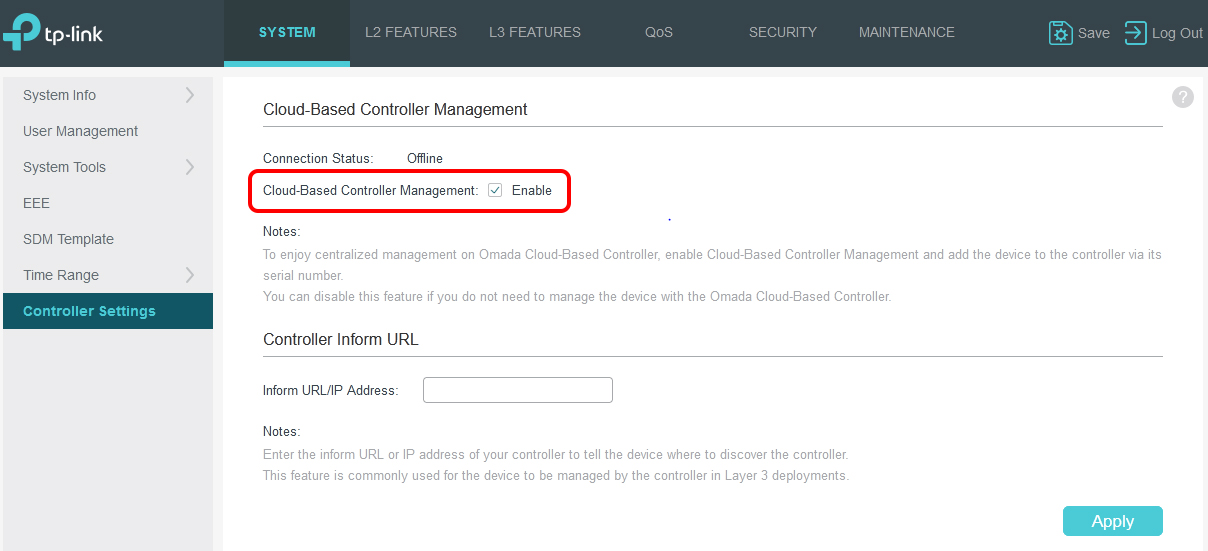Click the Log Out arrow icon

coord(1135,33)
